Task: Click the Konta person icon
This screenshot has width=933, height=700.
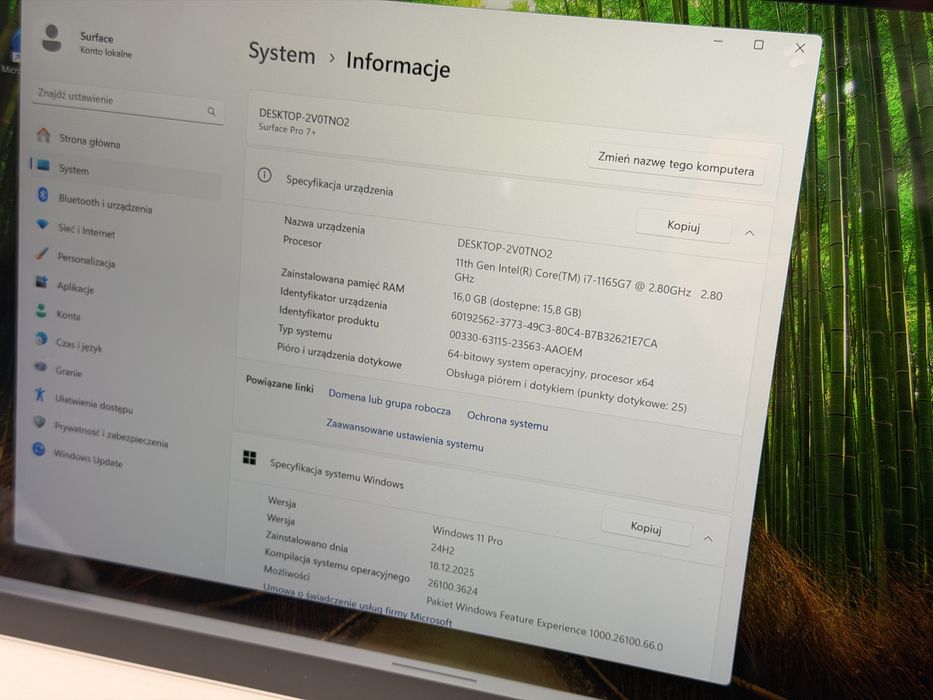Action: point(40,310)
